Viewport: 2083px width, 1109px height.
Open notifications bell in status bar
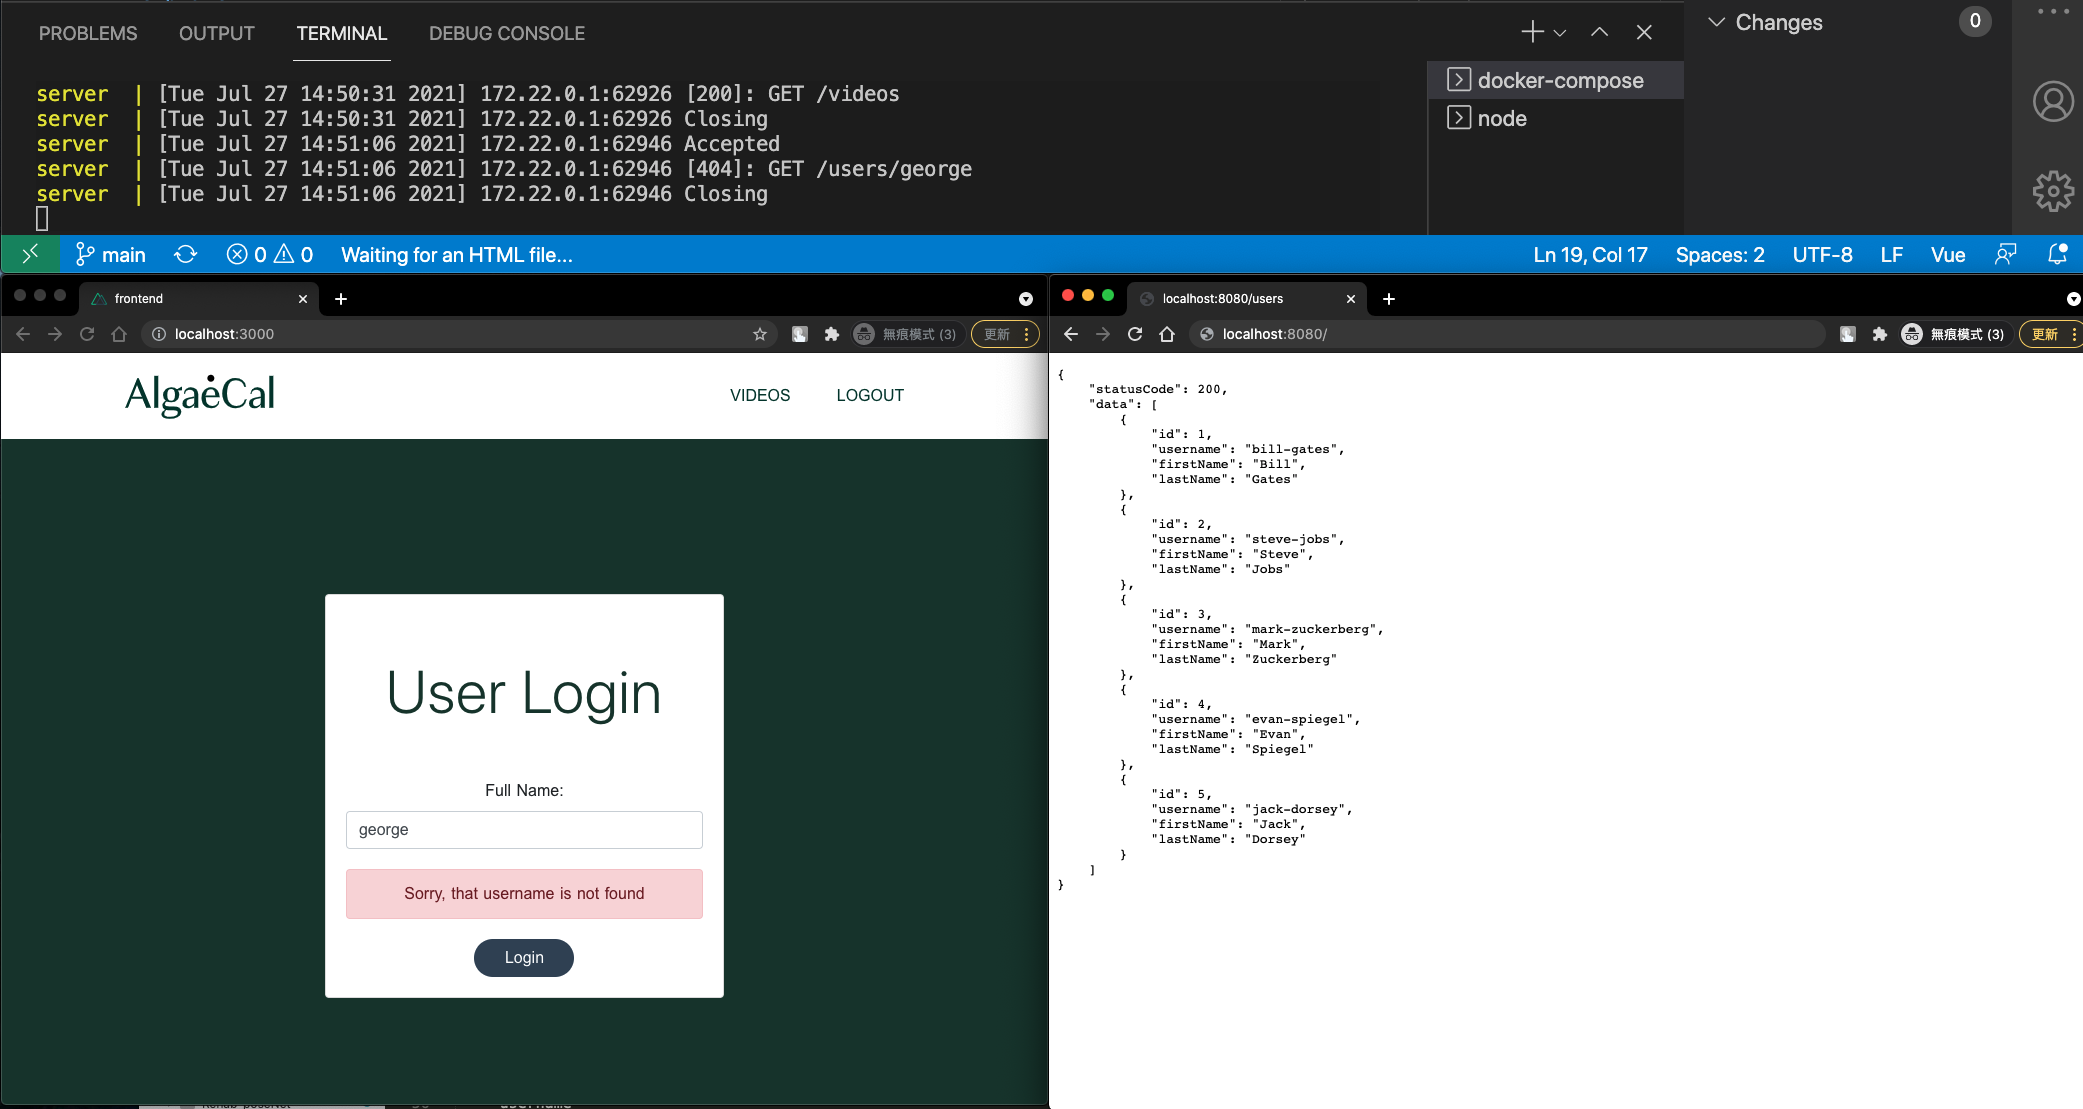pyautogui.click(x=2057, y=254)
